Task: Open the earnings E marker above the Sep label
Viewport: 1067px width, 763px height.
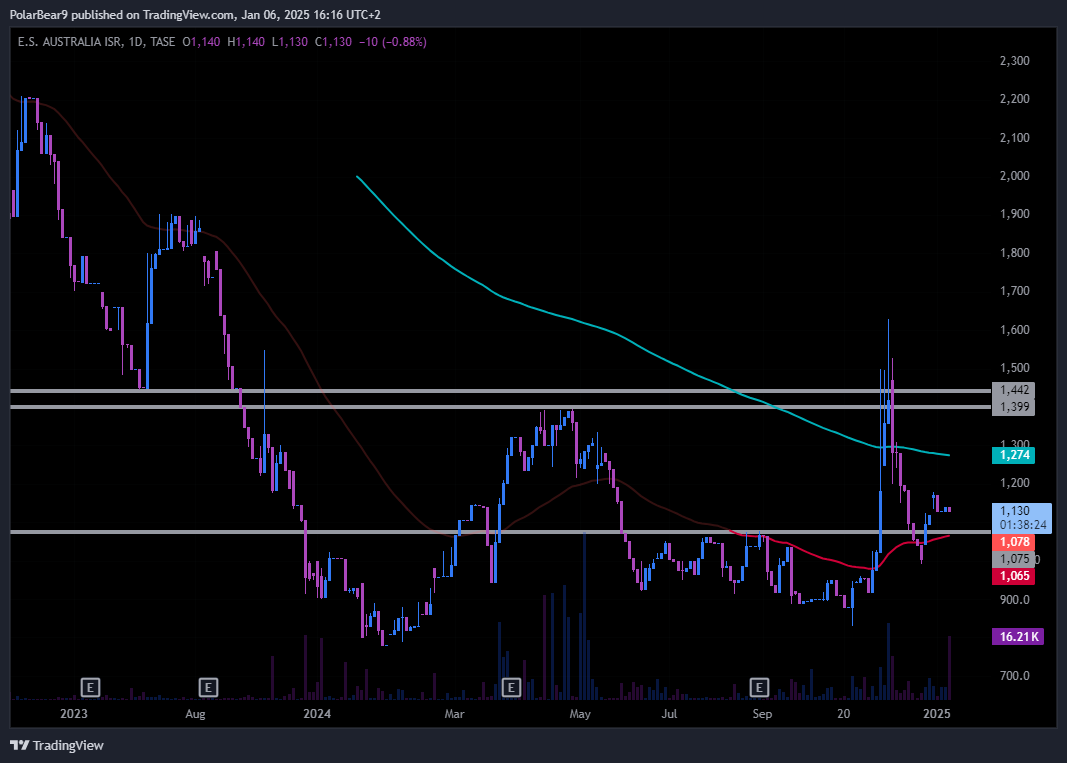Action: [x=760, y=687]
